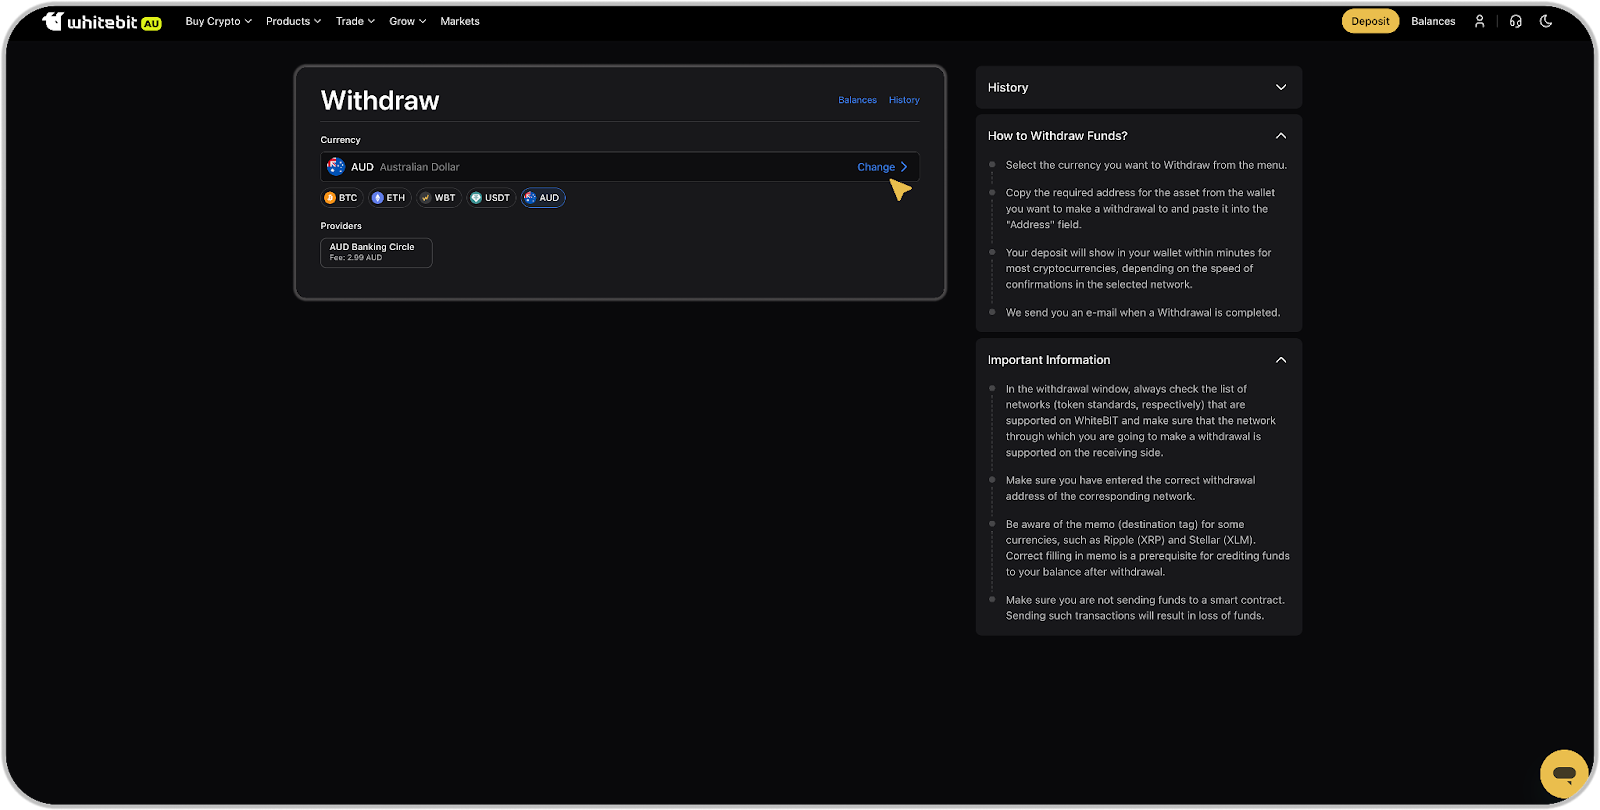This screenshot has width=1600, height=810.
Task: Click the WhiteBIT logo in header
Action: tap(101, 21)
